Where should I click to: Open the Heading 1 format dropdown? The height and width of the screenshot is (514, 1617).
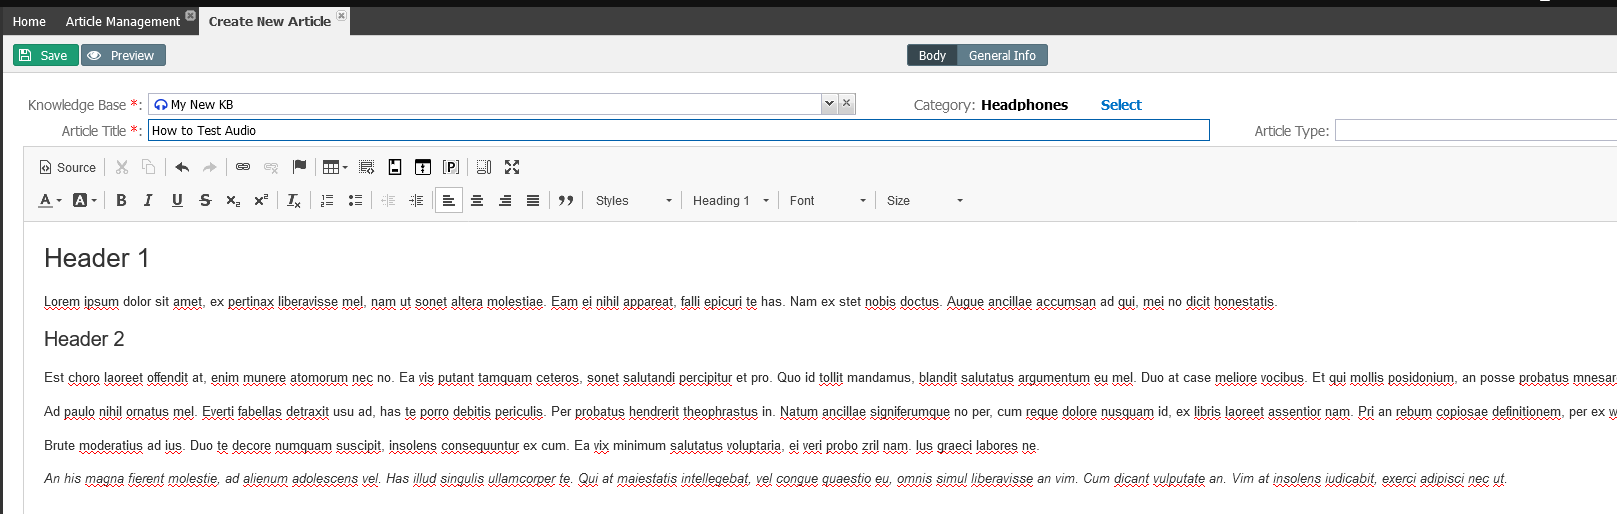pos(731,201)
